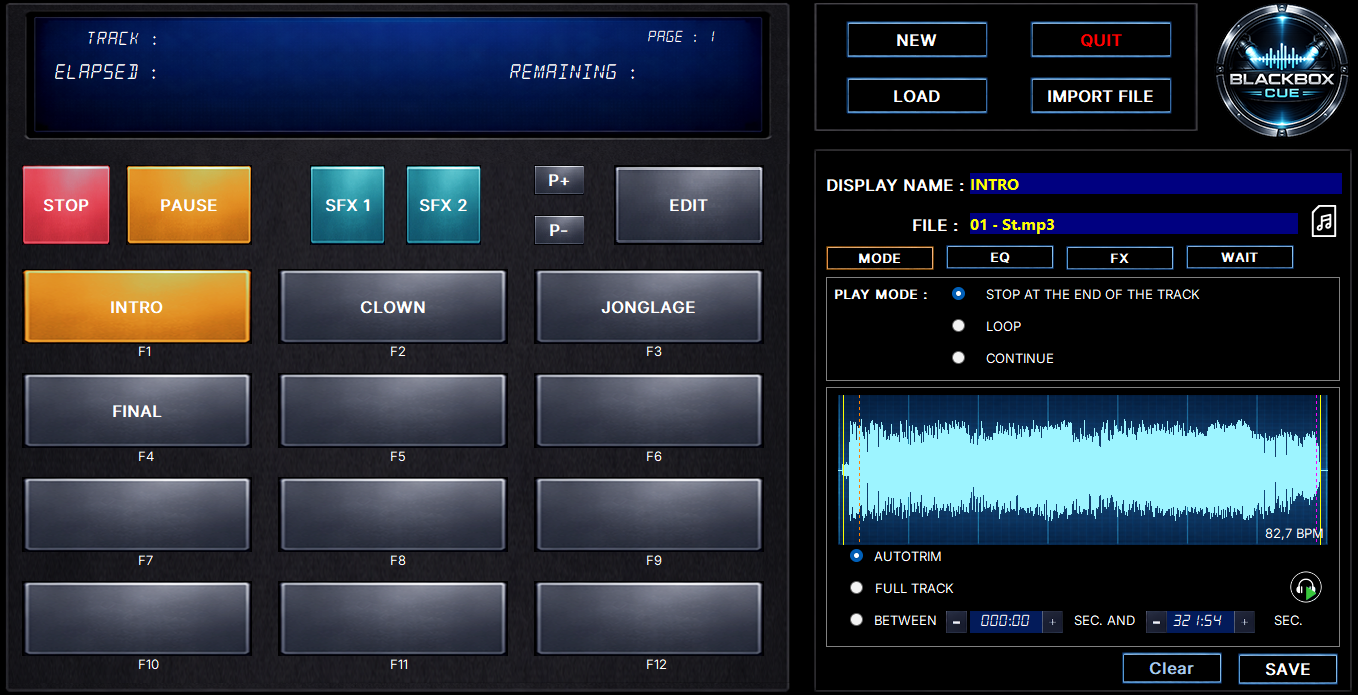
Task: Trigger the SFX 2 pad
Action: pos(443,205)
